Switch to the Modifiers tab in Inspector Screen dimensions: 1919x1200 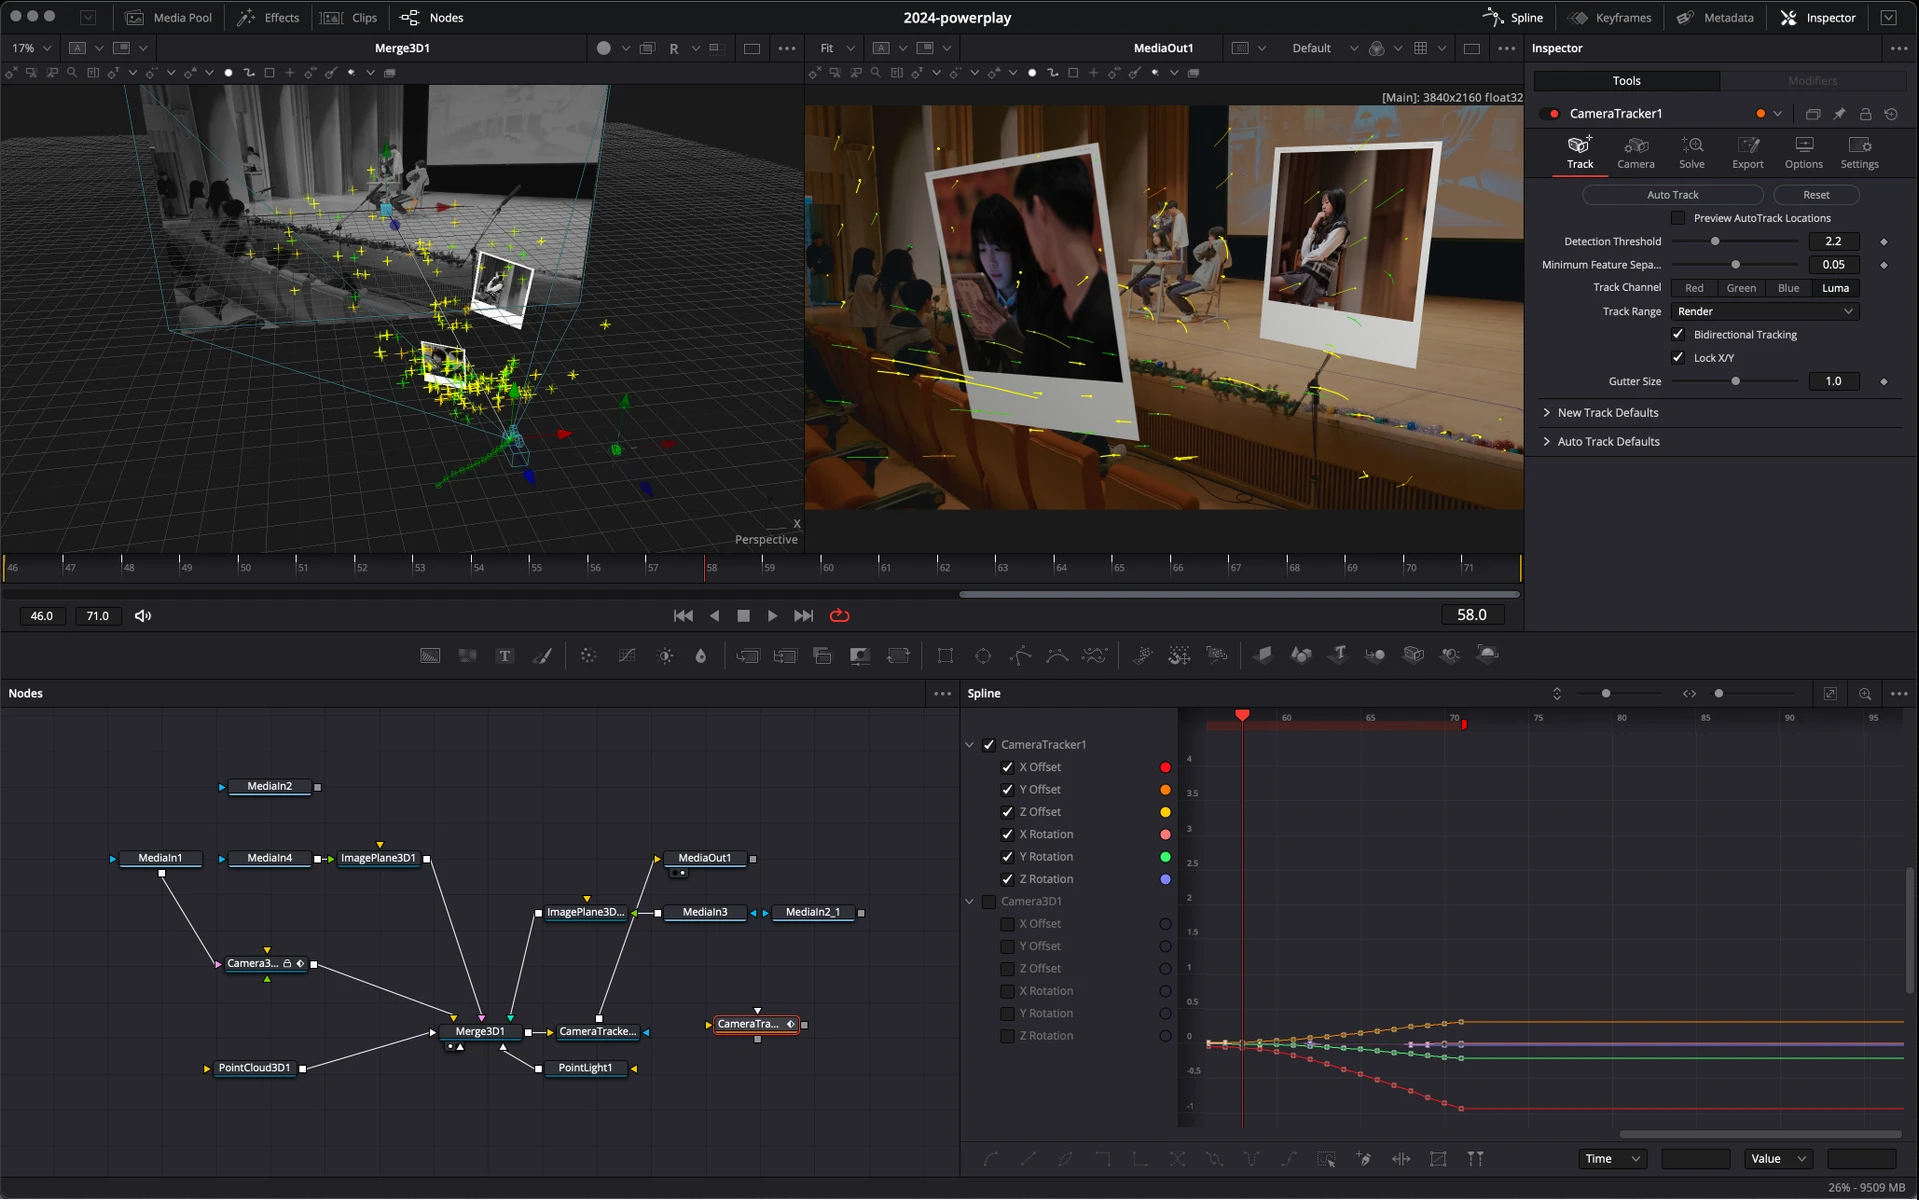click(x=1815, y=80)
